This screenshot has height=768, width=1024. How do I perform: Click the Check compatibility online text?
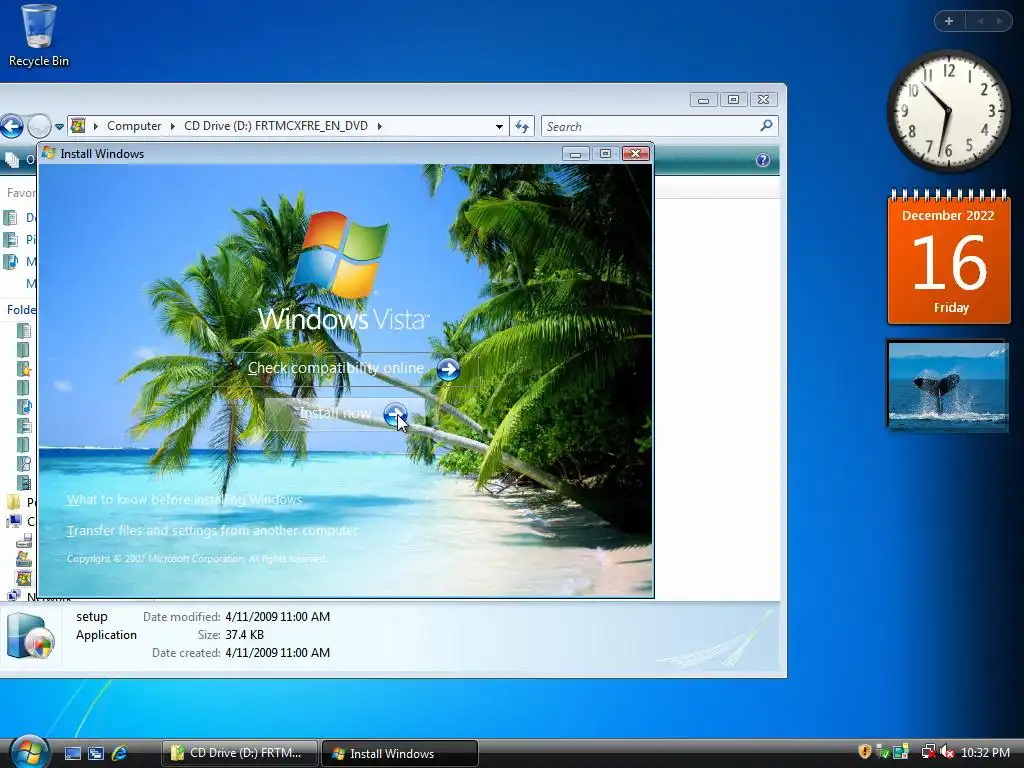(x=336, y=368)
